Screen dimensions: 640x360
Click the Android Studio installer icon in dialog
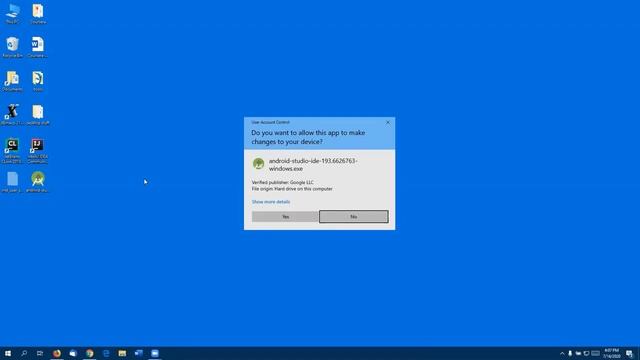click(x=258, y=164)
